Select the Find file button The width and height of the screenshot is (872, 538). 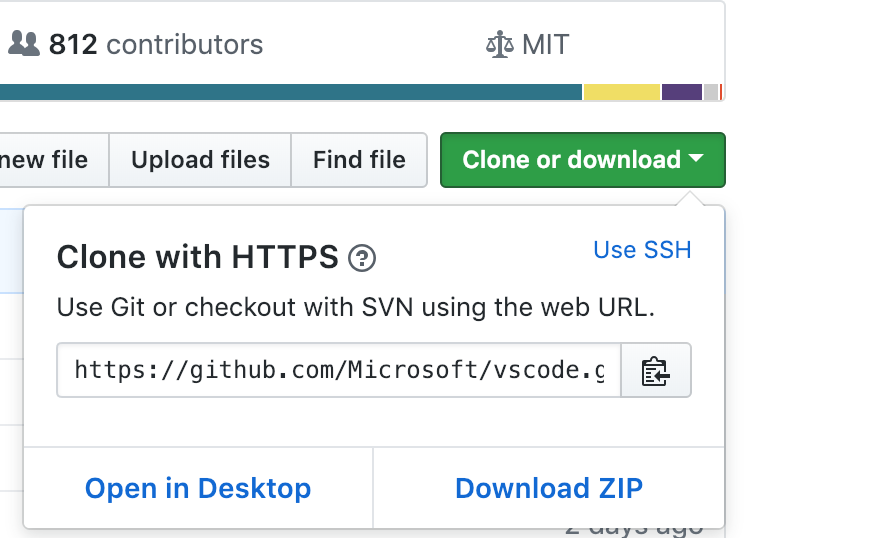359,160
